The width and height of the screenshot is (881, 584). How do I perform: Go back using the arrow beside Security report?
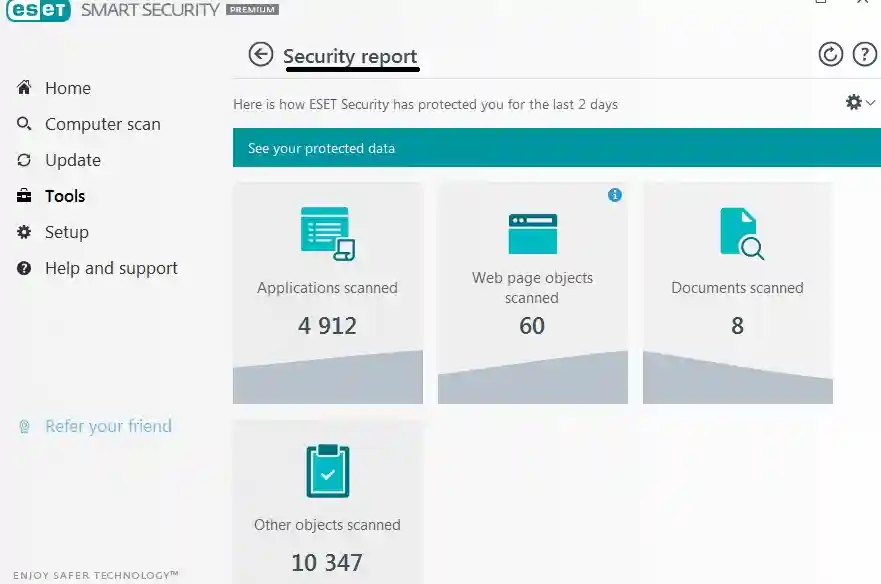pyautogui.click(x=260, y=54)
